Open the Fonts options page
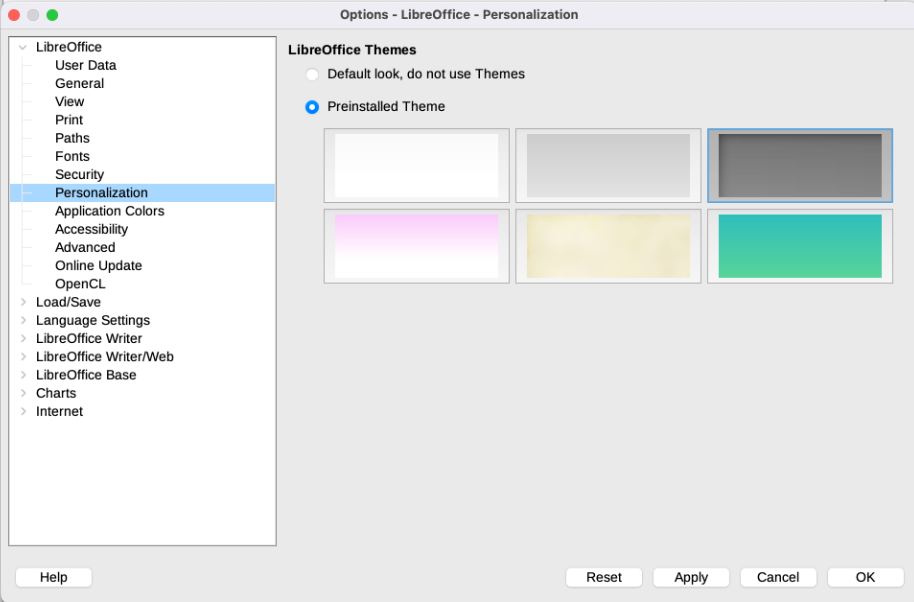Image resolution: width=914 pixels, height=602 pixels. (x=72, y=156)
